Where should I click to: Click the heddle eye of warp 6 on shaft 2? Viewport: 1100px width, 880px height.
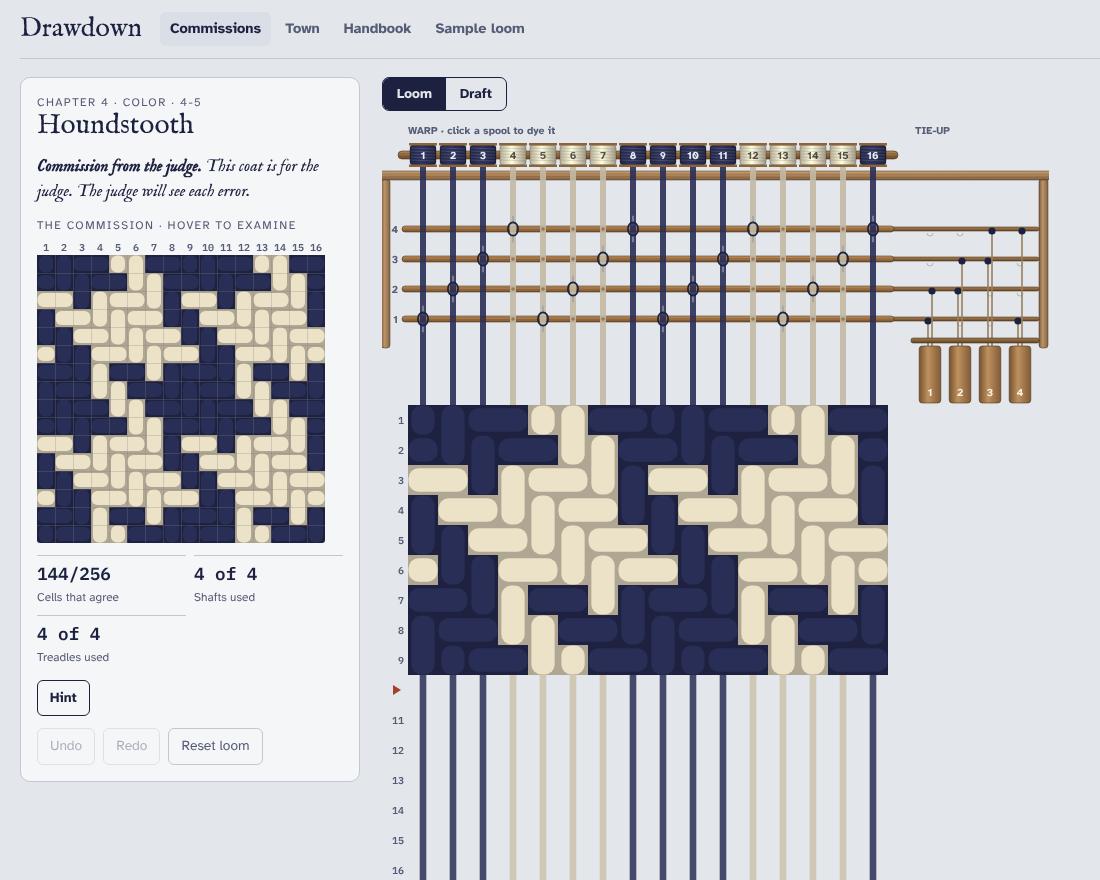click(573, 289)
